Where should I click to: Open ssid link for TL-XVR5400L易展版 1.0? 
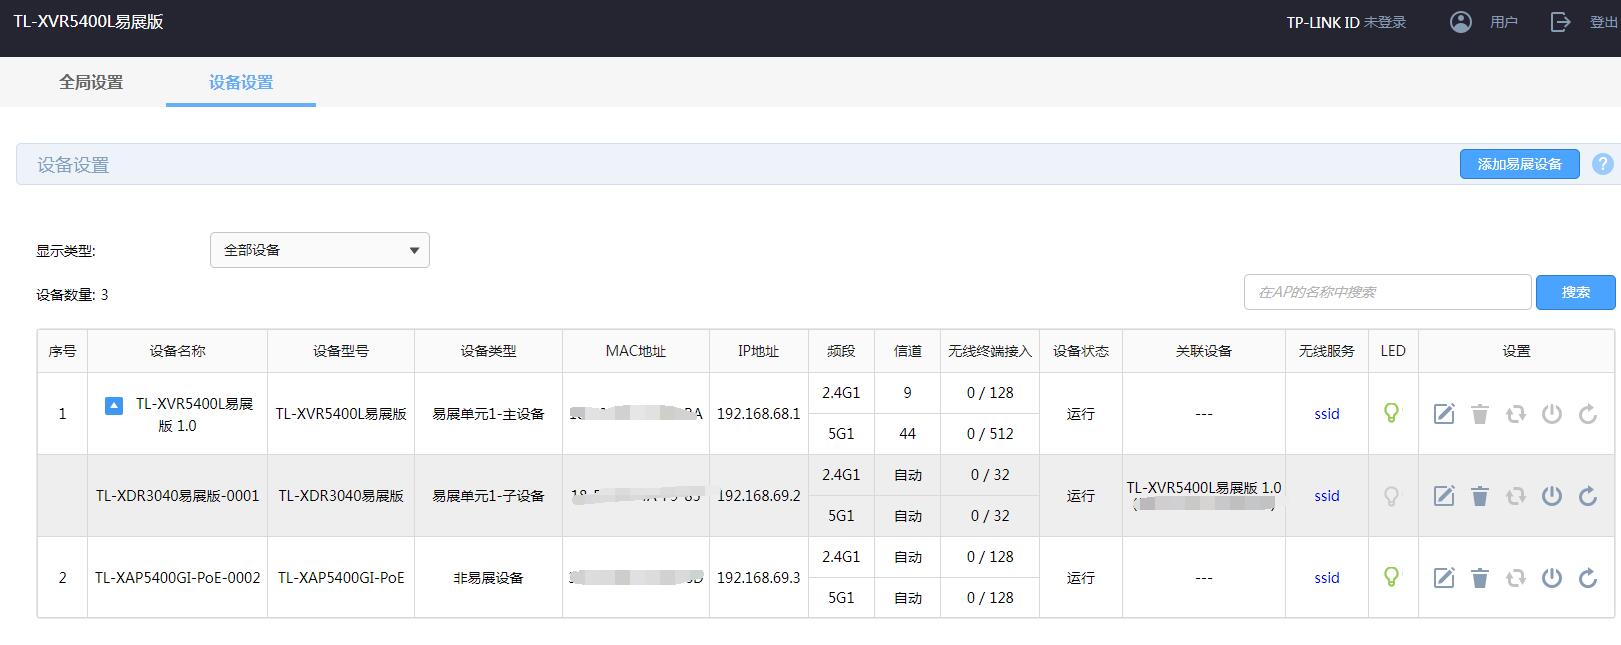tap(1327, 414)
